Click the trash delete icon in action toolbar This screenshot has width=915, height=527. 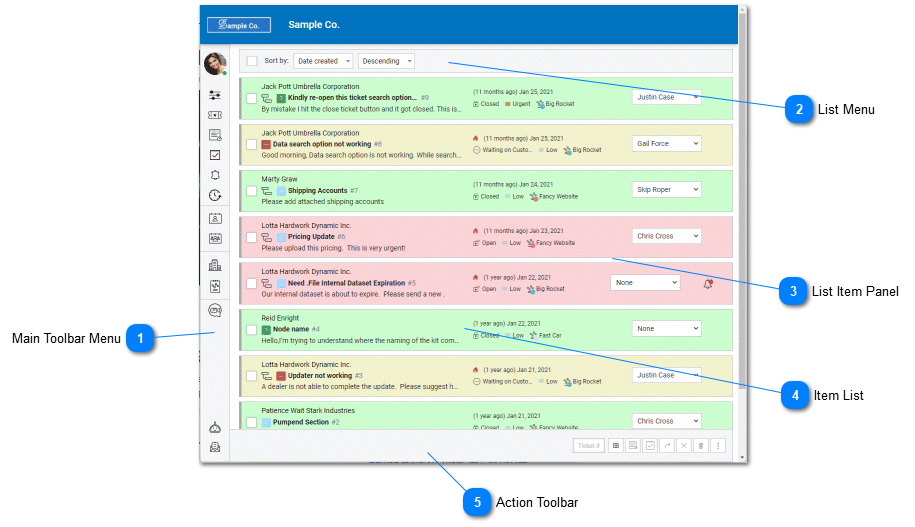tap(701, 446)
